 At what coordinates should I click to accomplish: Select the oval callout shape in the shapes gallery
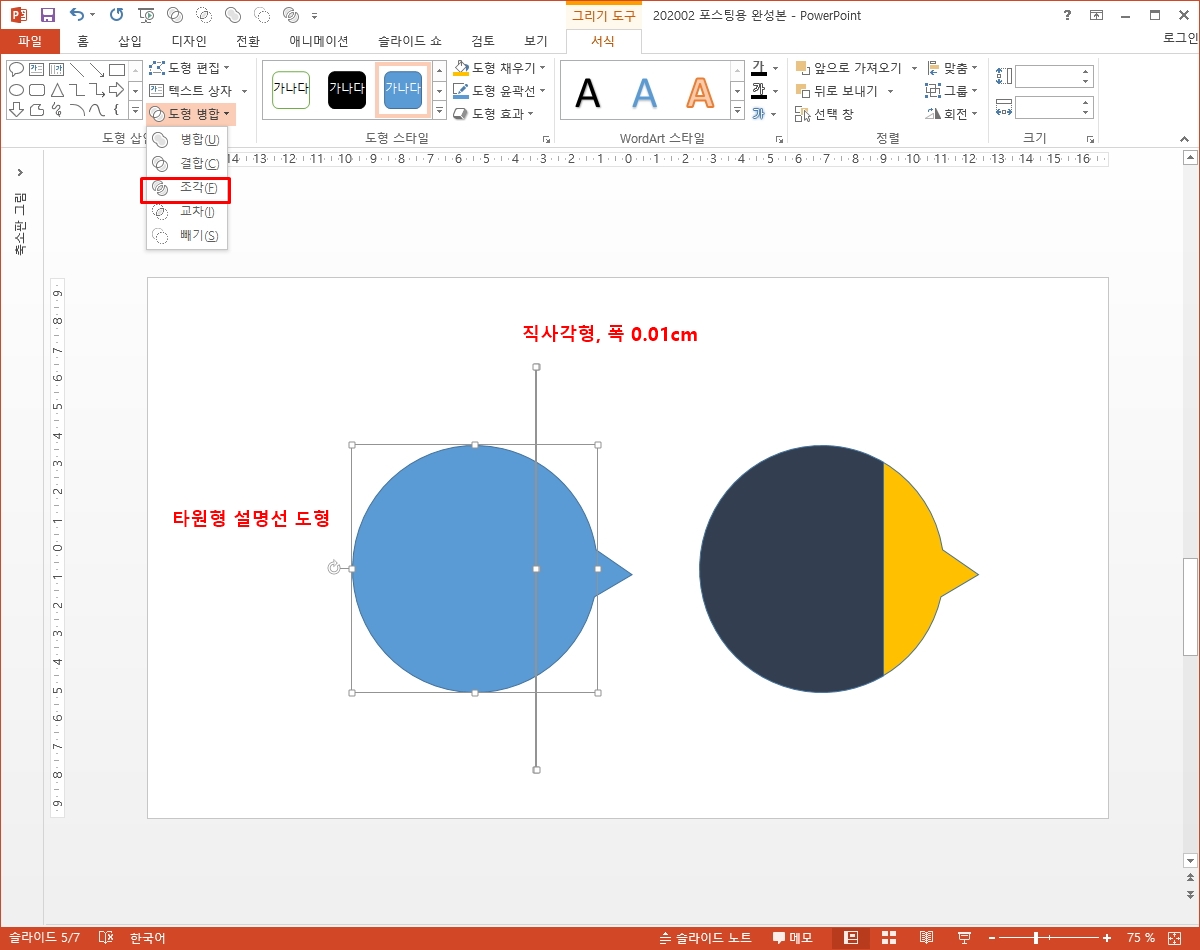16,69
